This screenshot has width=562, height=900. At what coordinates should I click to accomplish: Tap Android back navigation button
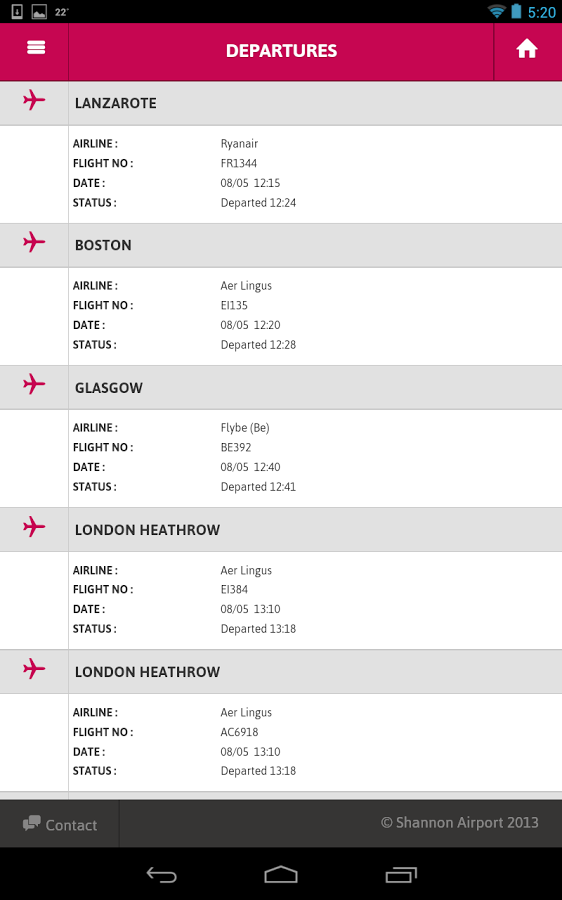click(x=161, y=875)
